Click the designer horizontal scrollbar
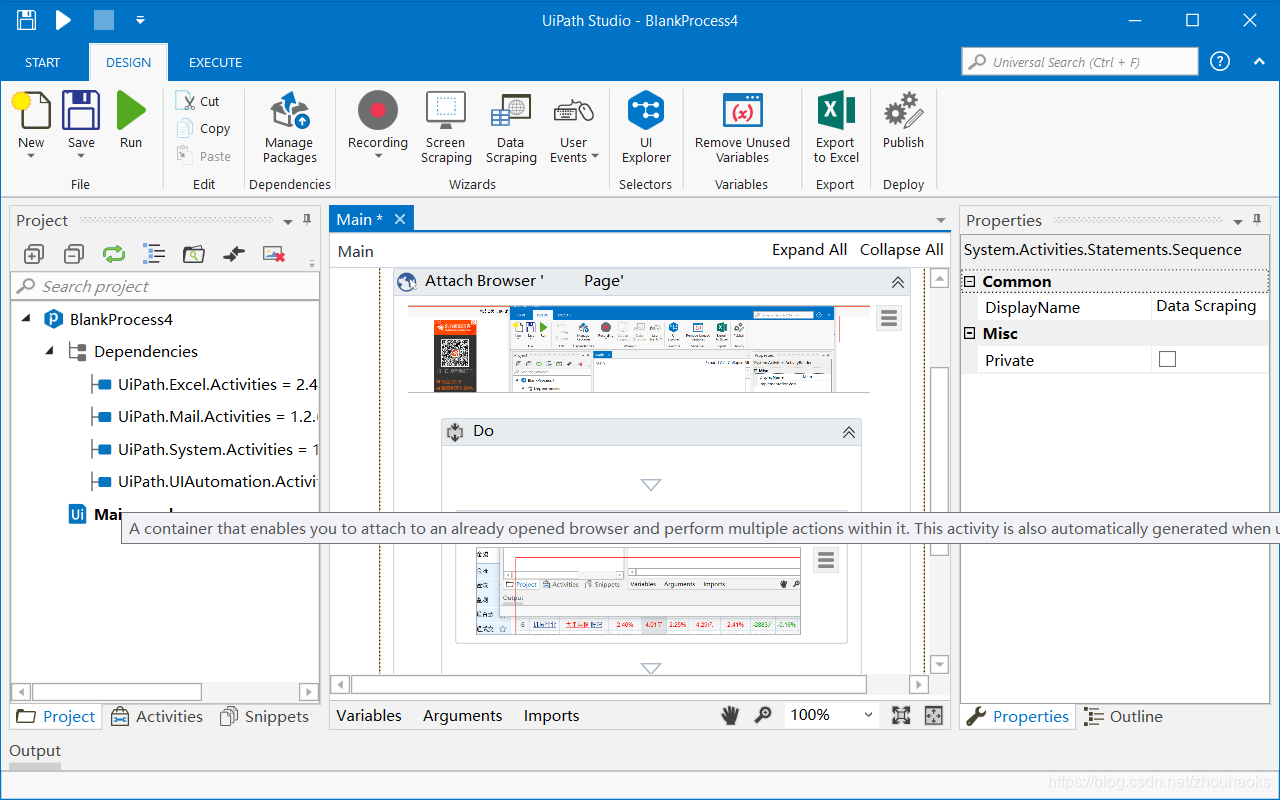 (x=608, y=684)
